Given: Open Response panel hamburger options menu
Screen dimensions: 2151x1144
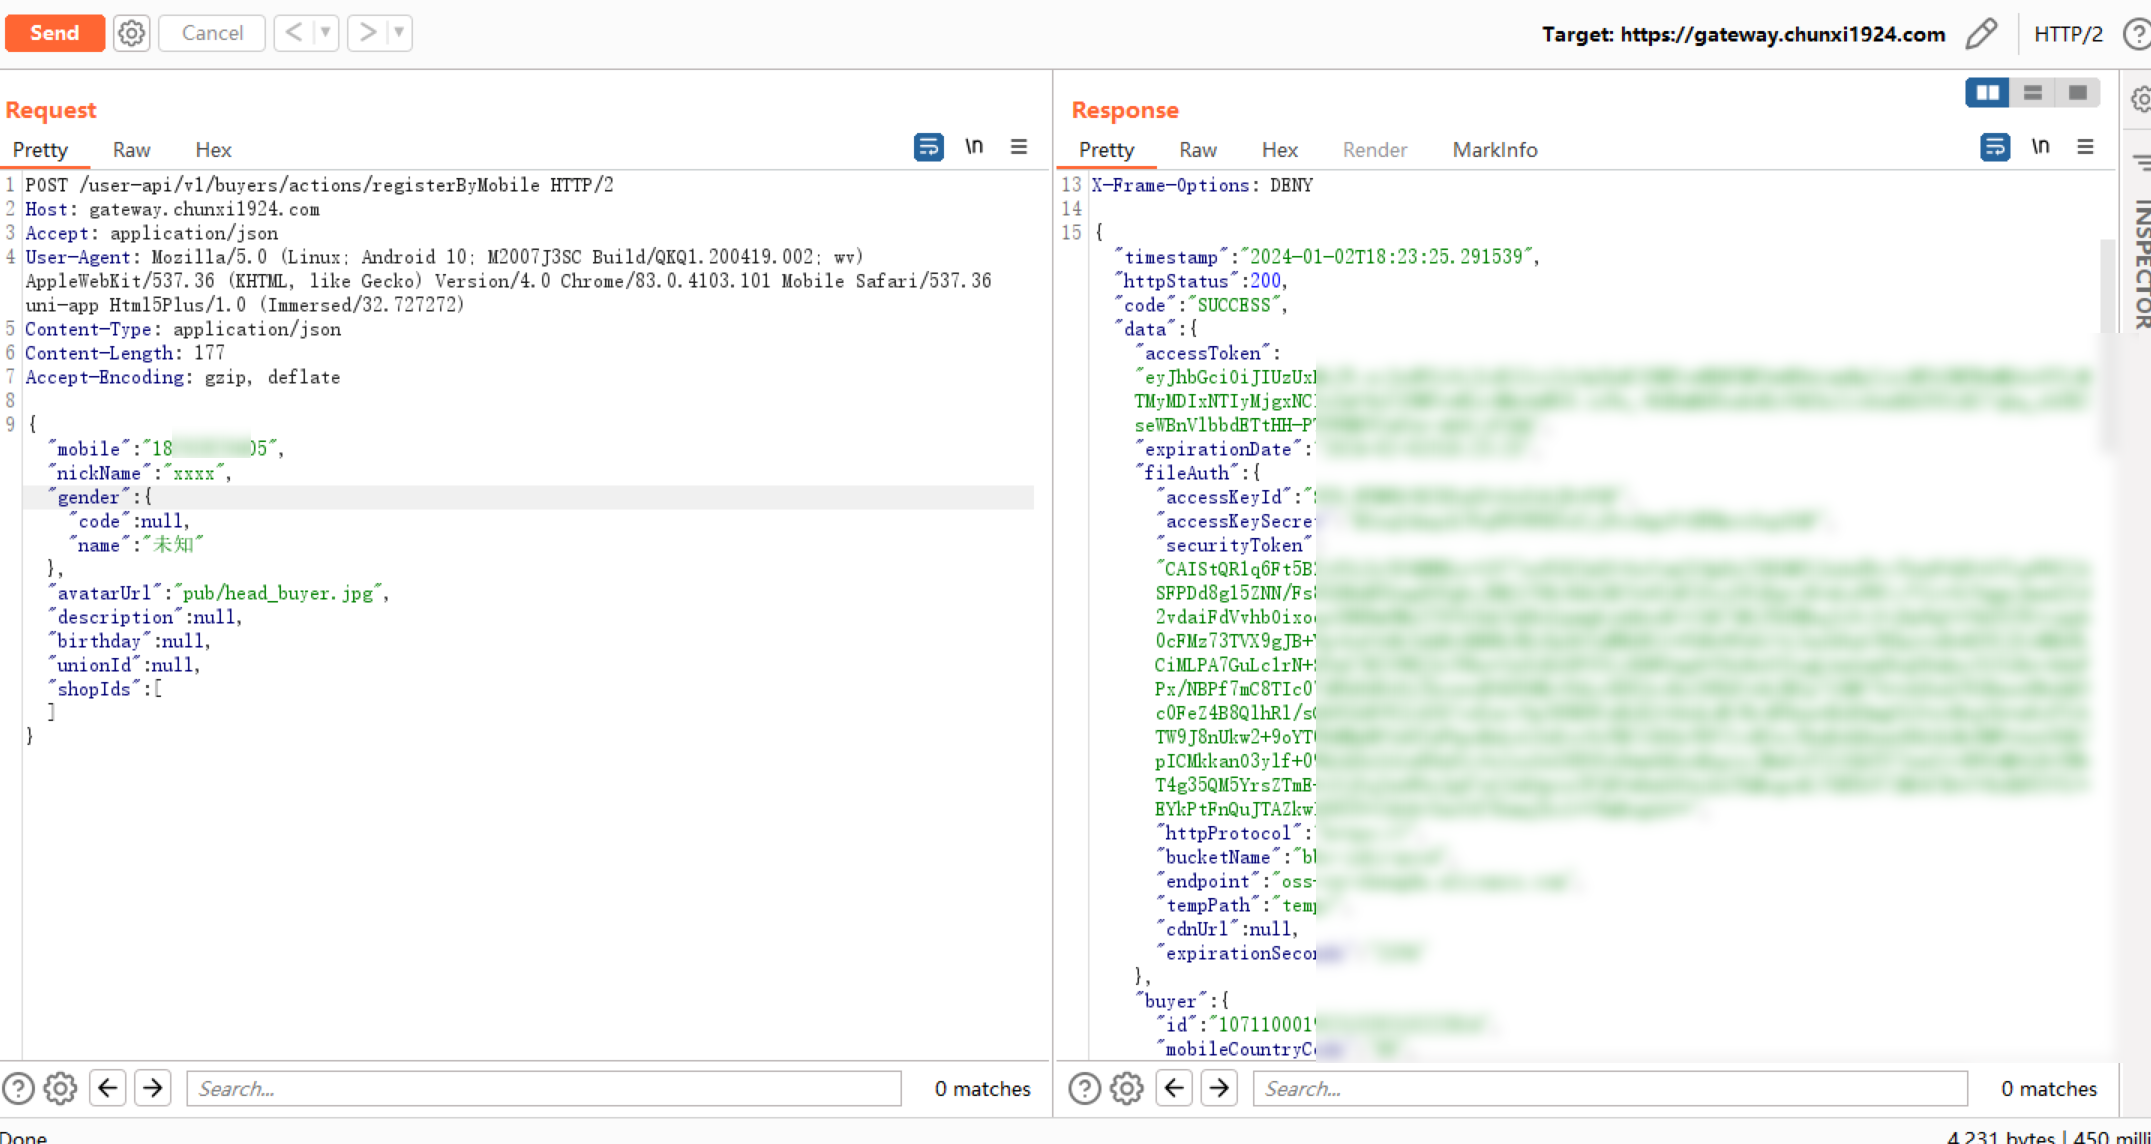Looking at the screenshot, I should 2085,147.
